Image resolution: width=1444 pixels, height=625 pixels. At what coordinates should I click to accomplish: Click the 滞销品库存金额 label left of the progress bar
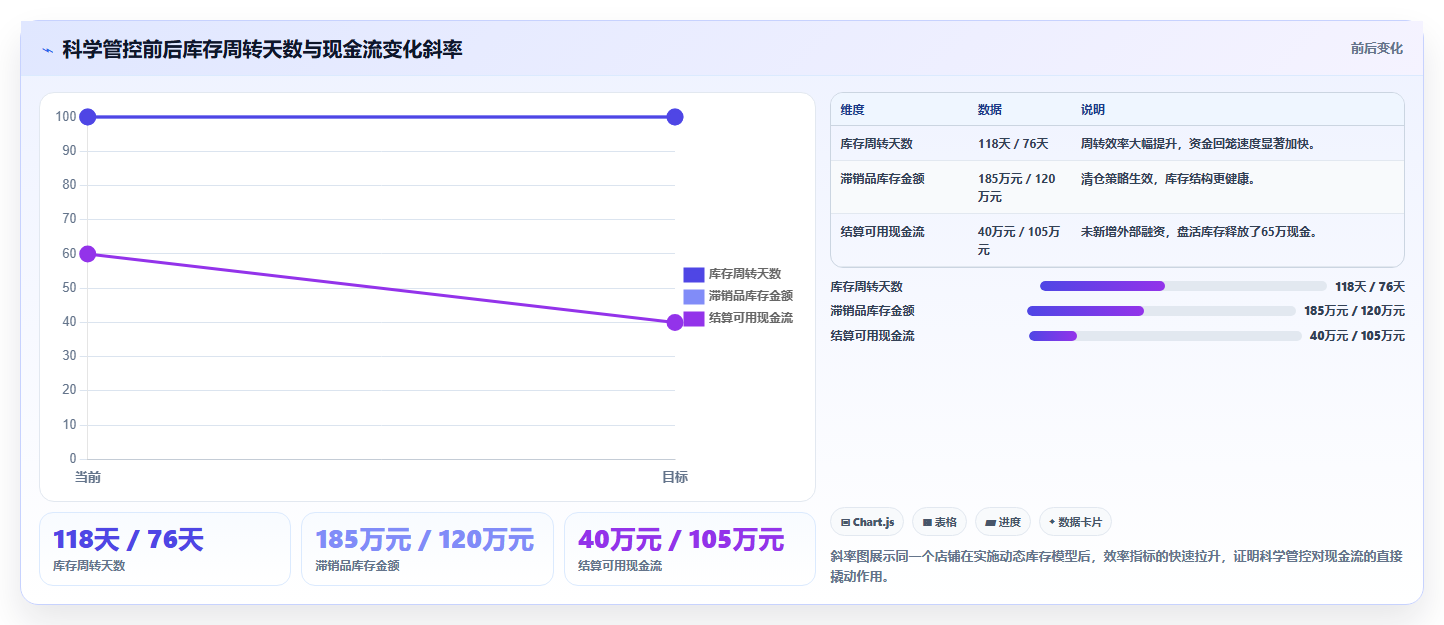[x=872, y=311]
